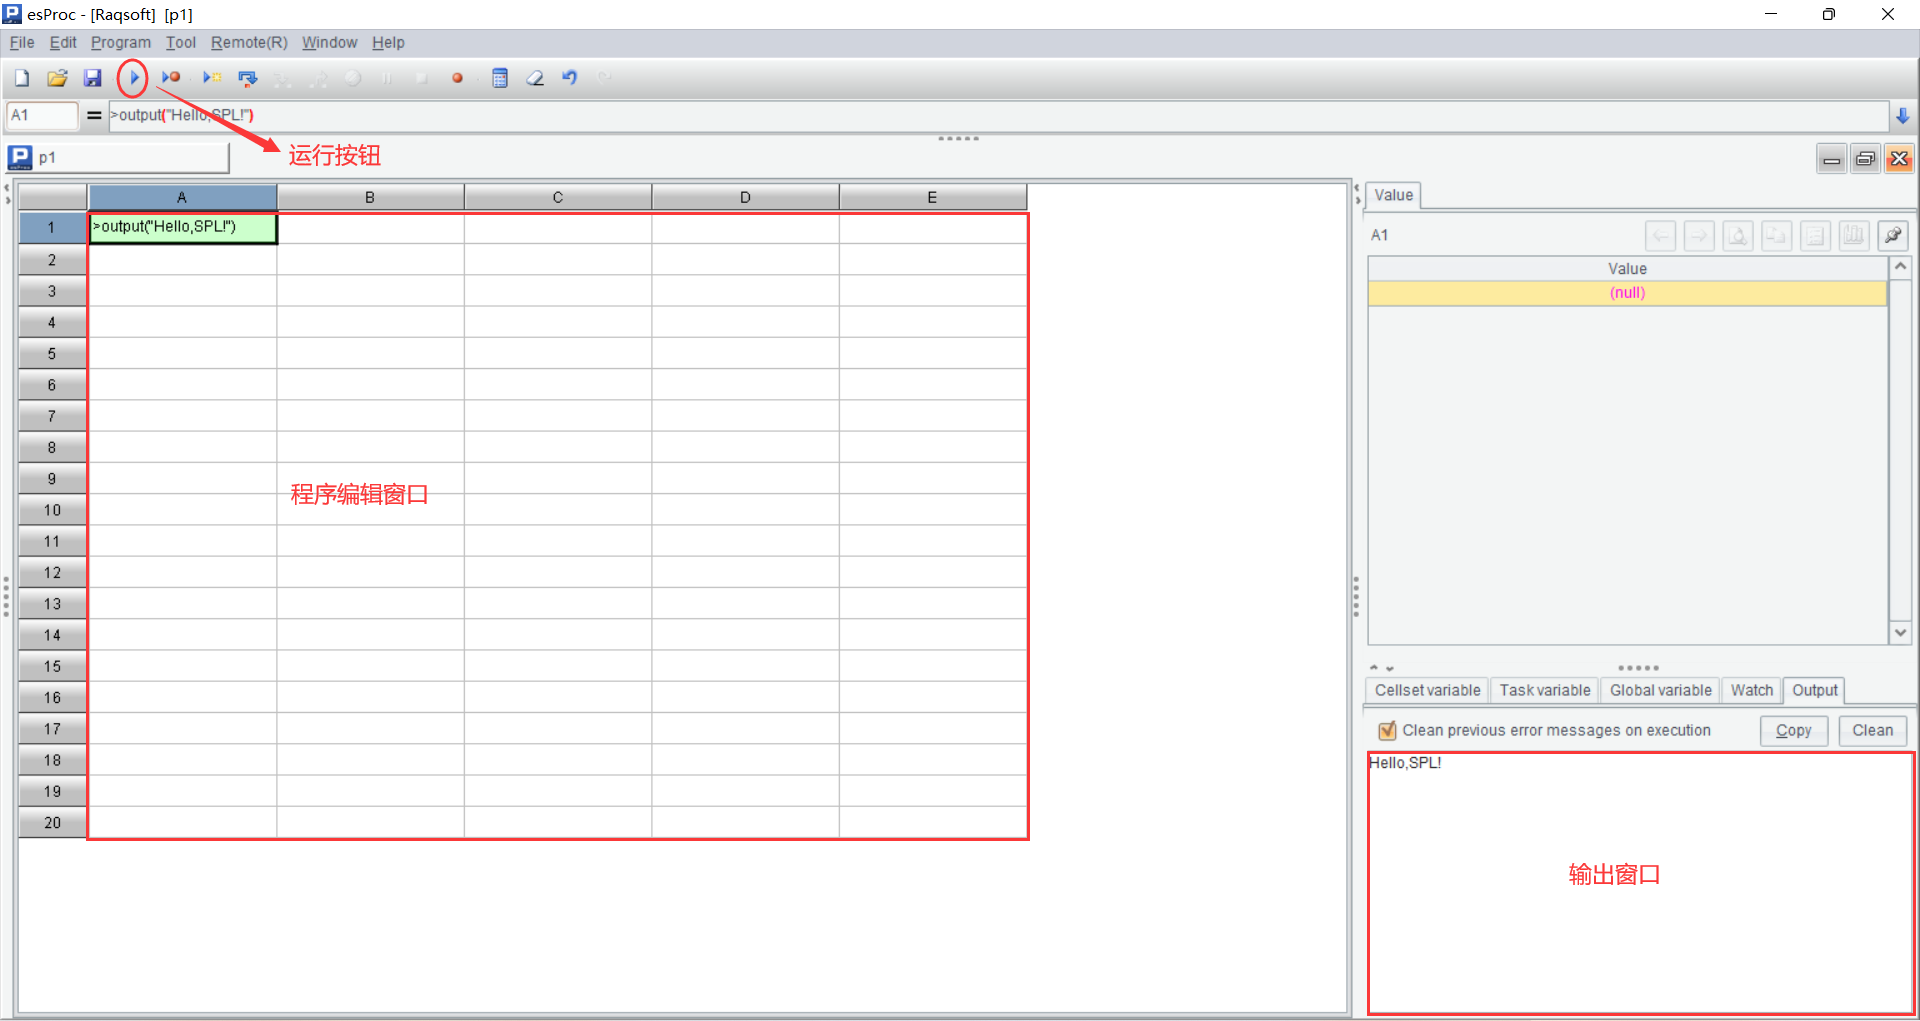
Task: Open the Program menu
Action: coord(120,42)
